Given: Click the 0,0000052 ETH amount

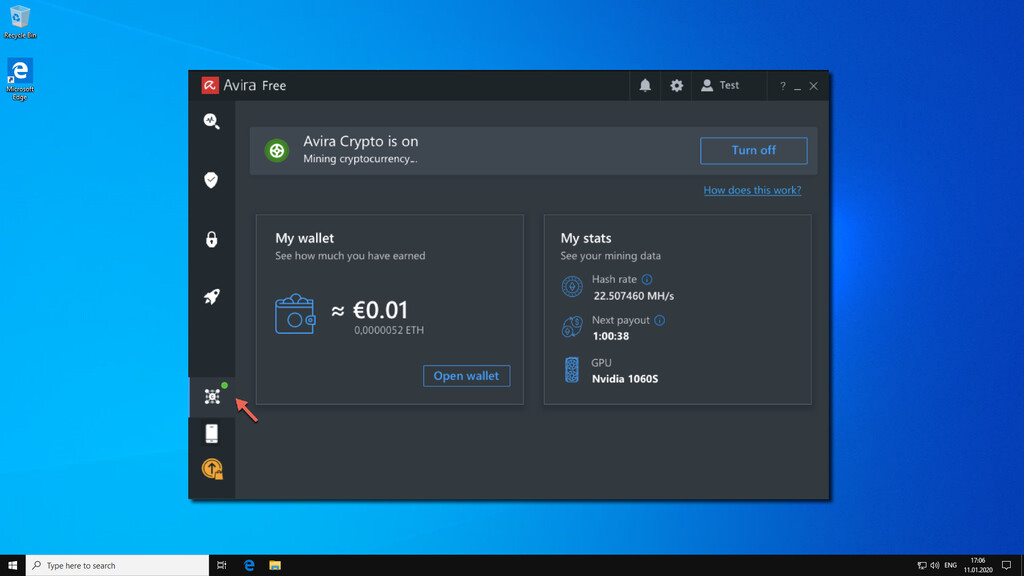Looking at the screenshot, I should (x=389, y=330).
